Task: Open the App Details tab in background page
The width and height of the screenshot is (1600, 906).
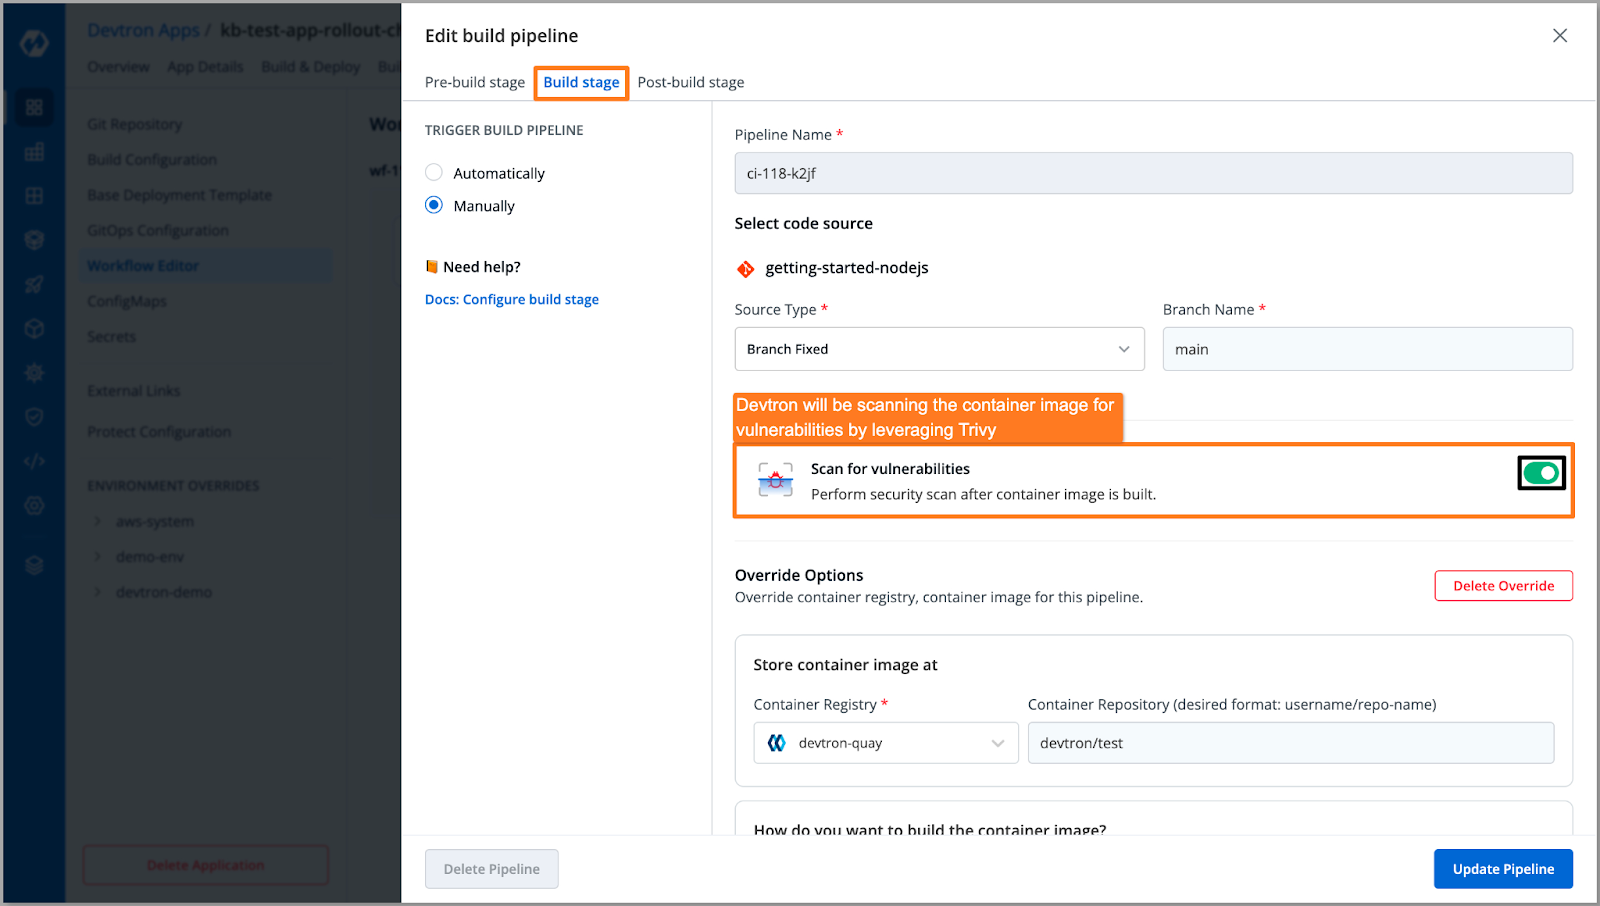Action: click(x=205, y=67)
